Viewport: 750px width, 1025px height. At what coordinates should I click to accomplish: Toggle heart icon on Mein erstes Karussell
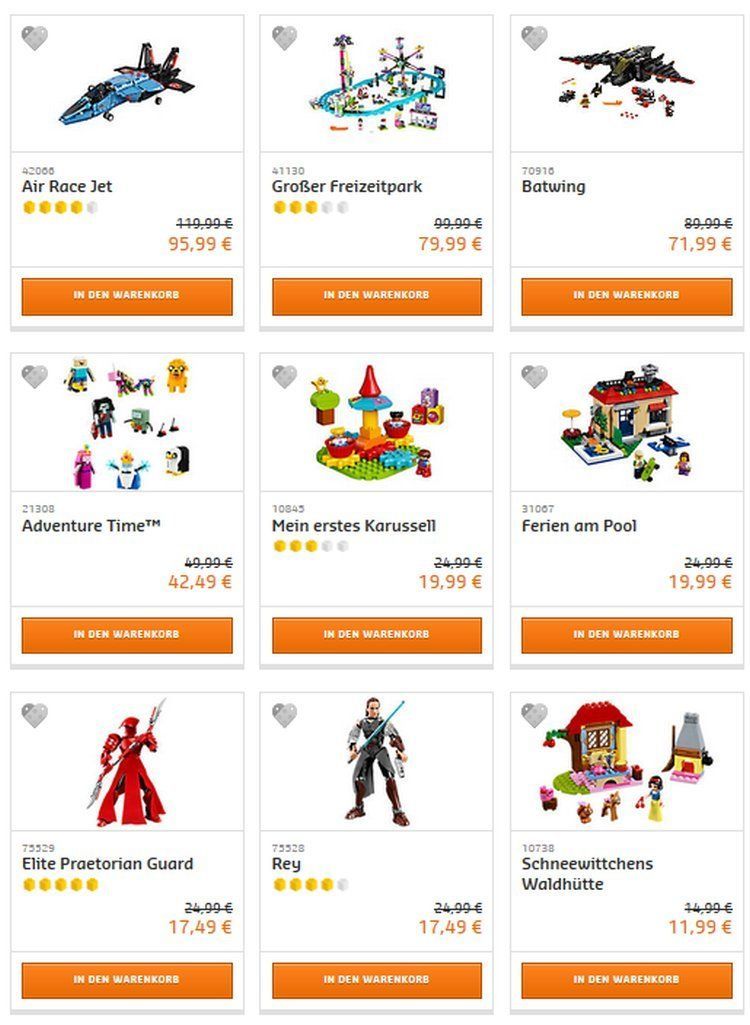point(285,376)
